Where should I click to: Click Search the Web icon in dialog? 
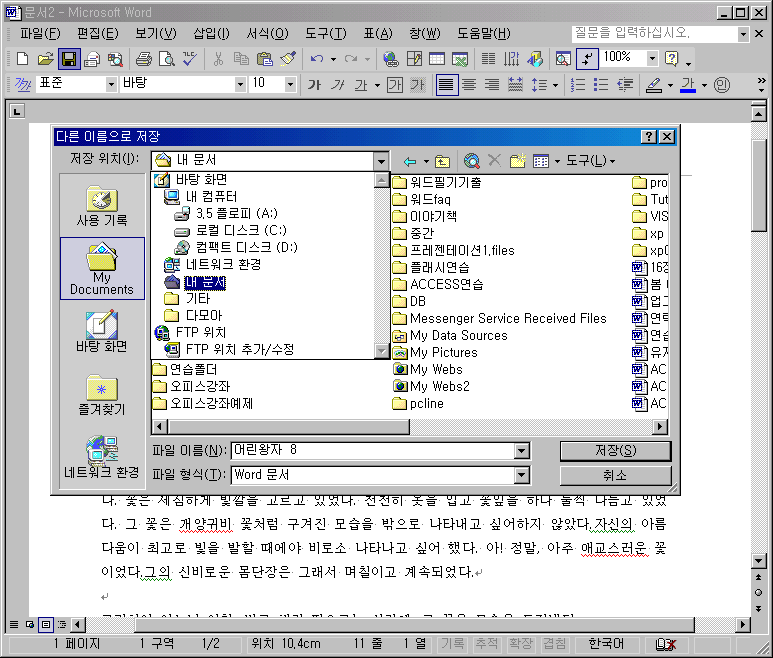coord(472,161)
